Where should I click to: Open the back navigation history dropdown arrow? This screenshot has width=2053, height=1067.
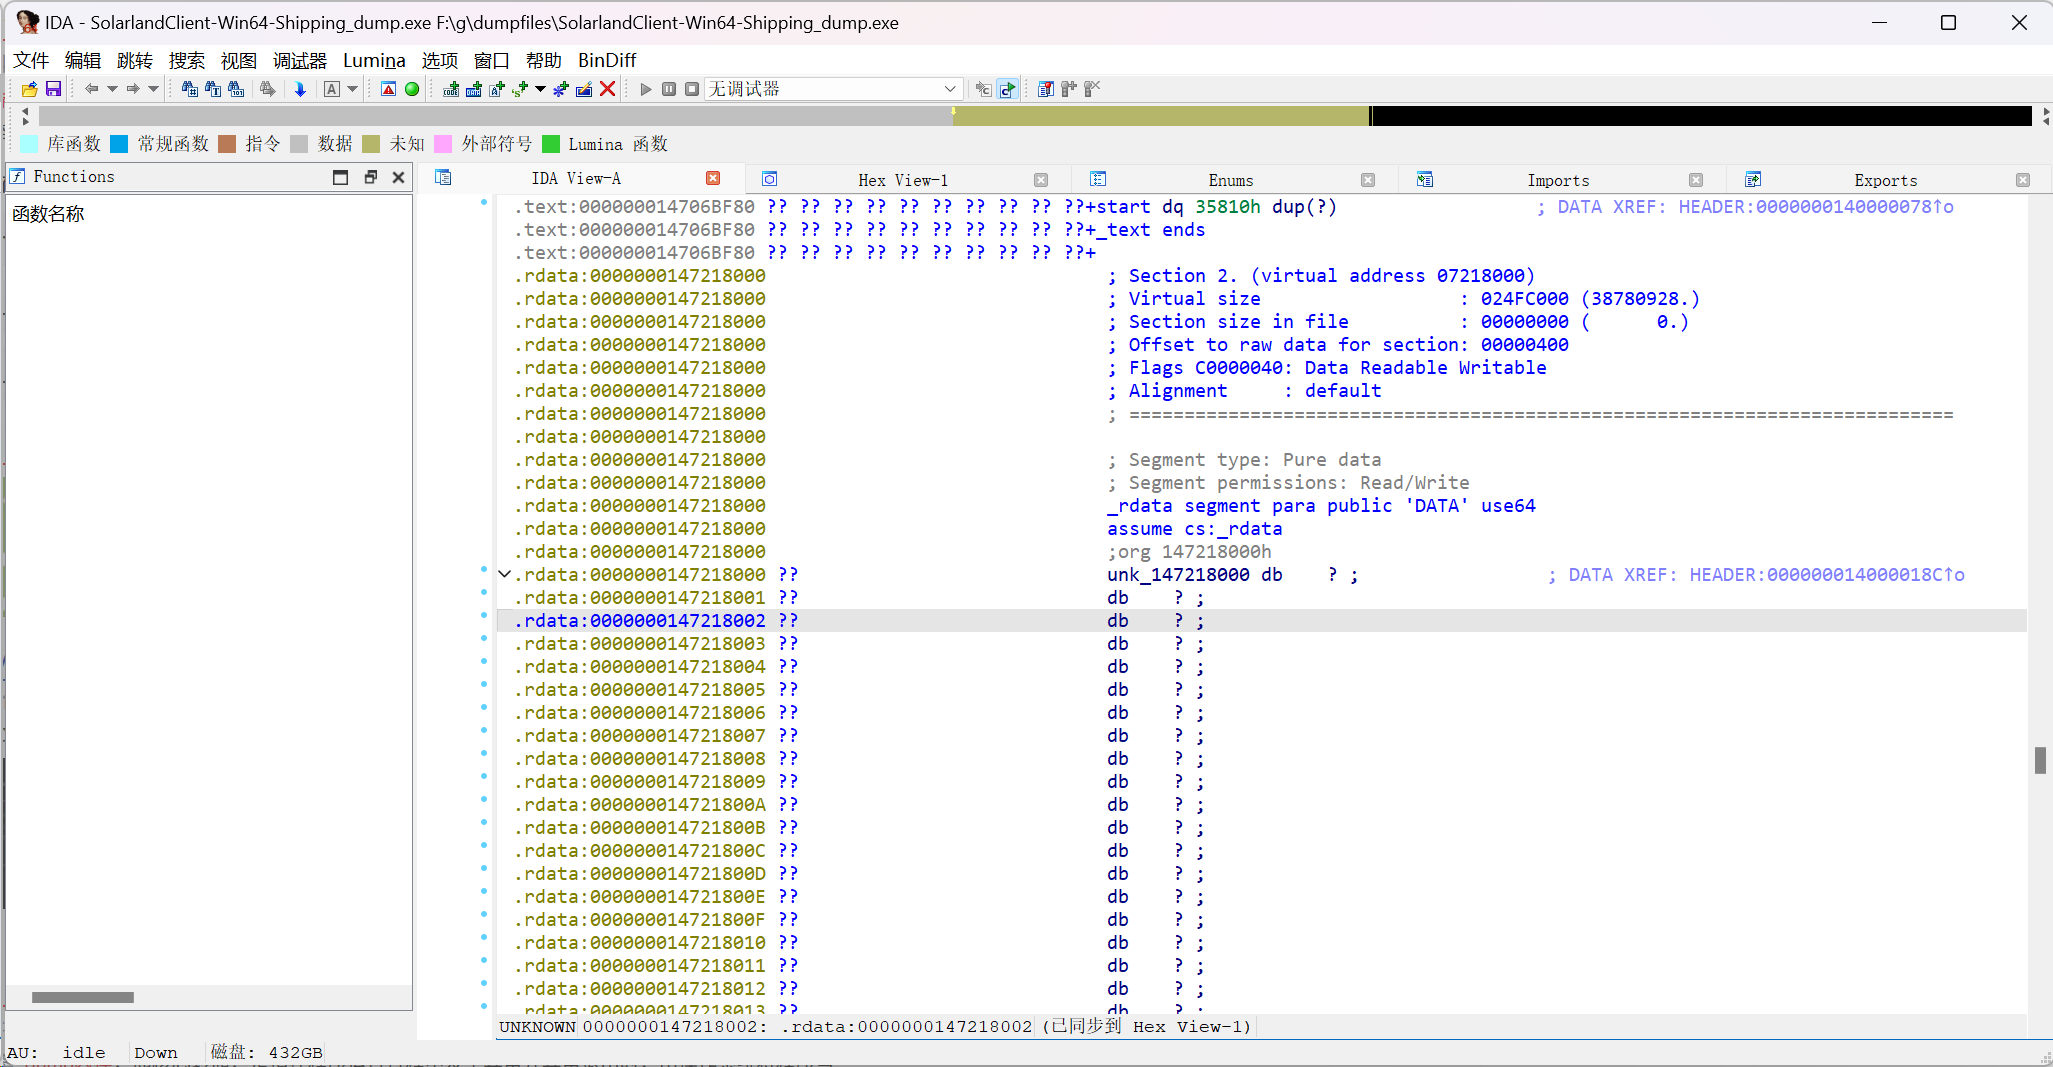point(112,89)
